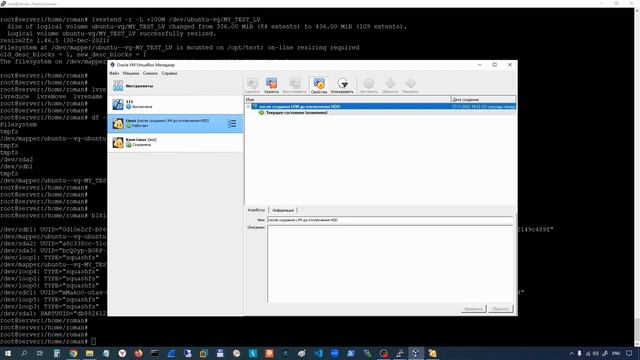640x360 pixels.
Task: Open the Linux machine tools menu icon
Action: point(232,123)
